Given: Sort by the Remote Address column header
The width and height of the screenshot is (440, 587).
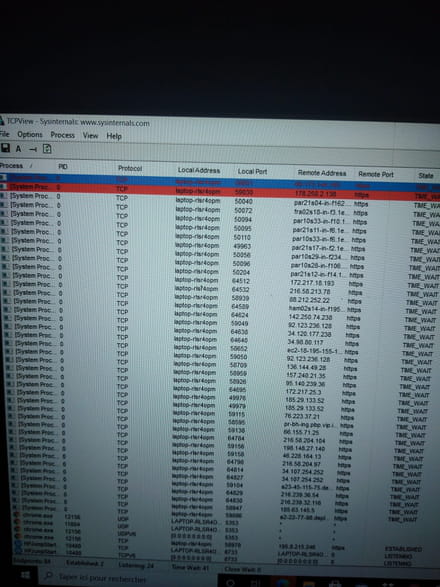Looking at the screenshot, I should point(322,173).
